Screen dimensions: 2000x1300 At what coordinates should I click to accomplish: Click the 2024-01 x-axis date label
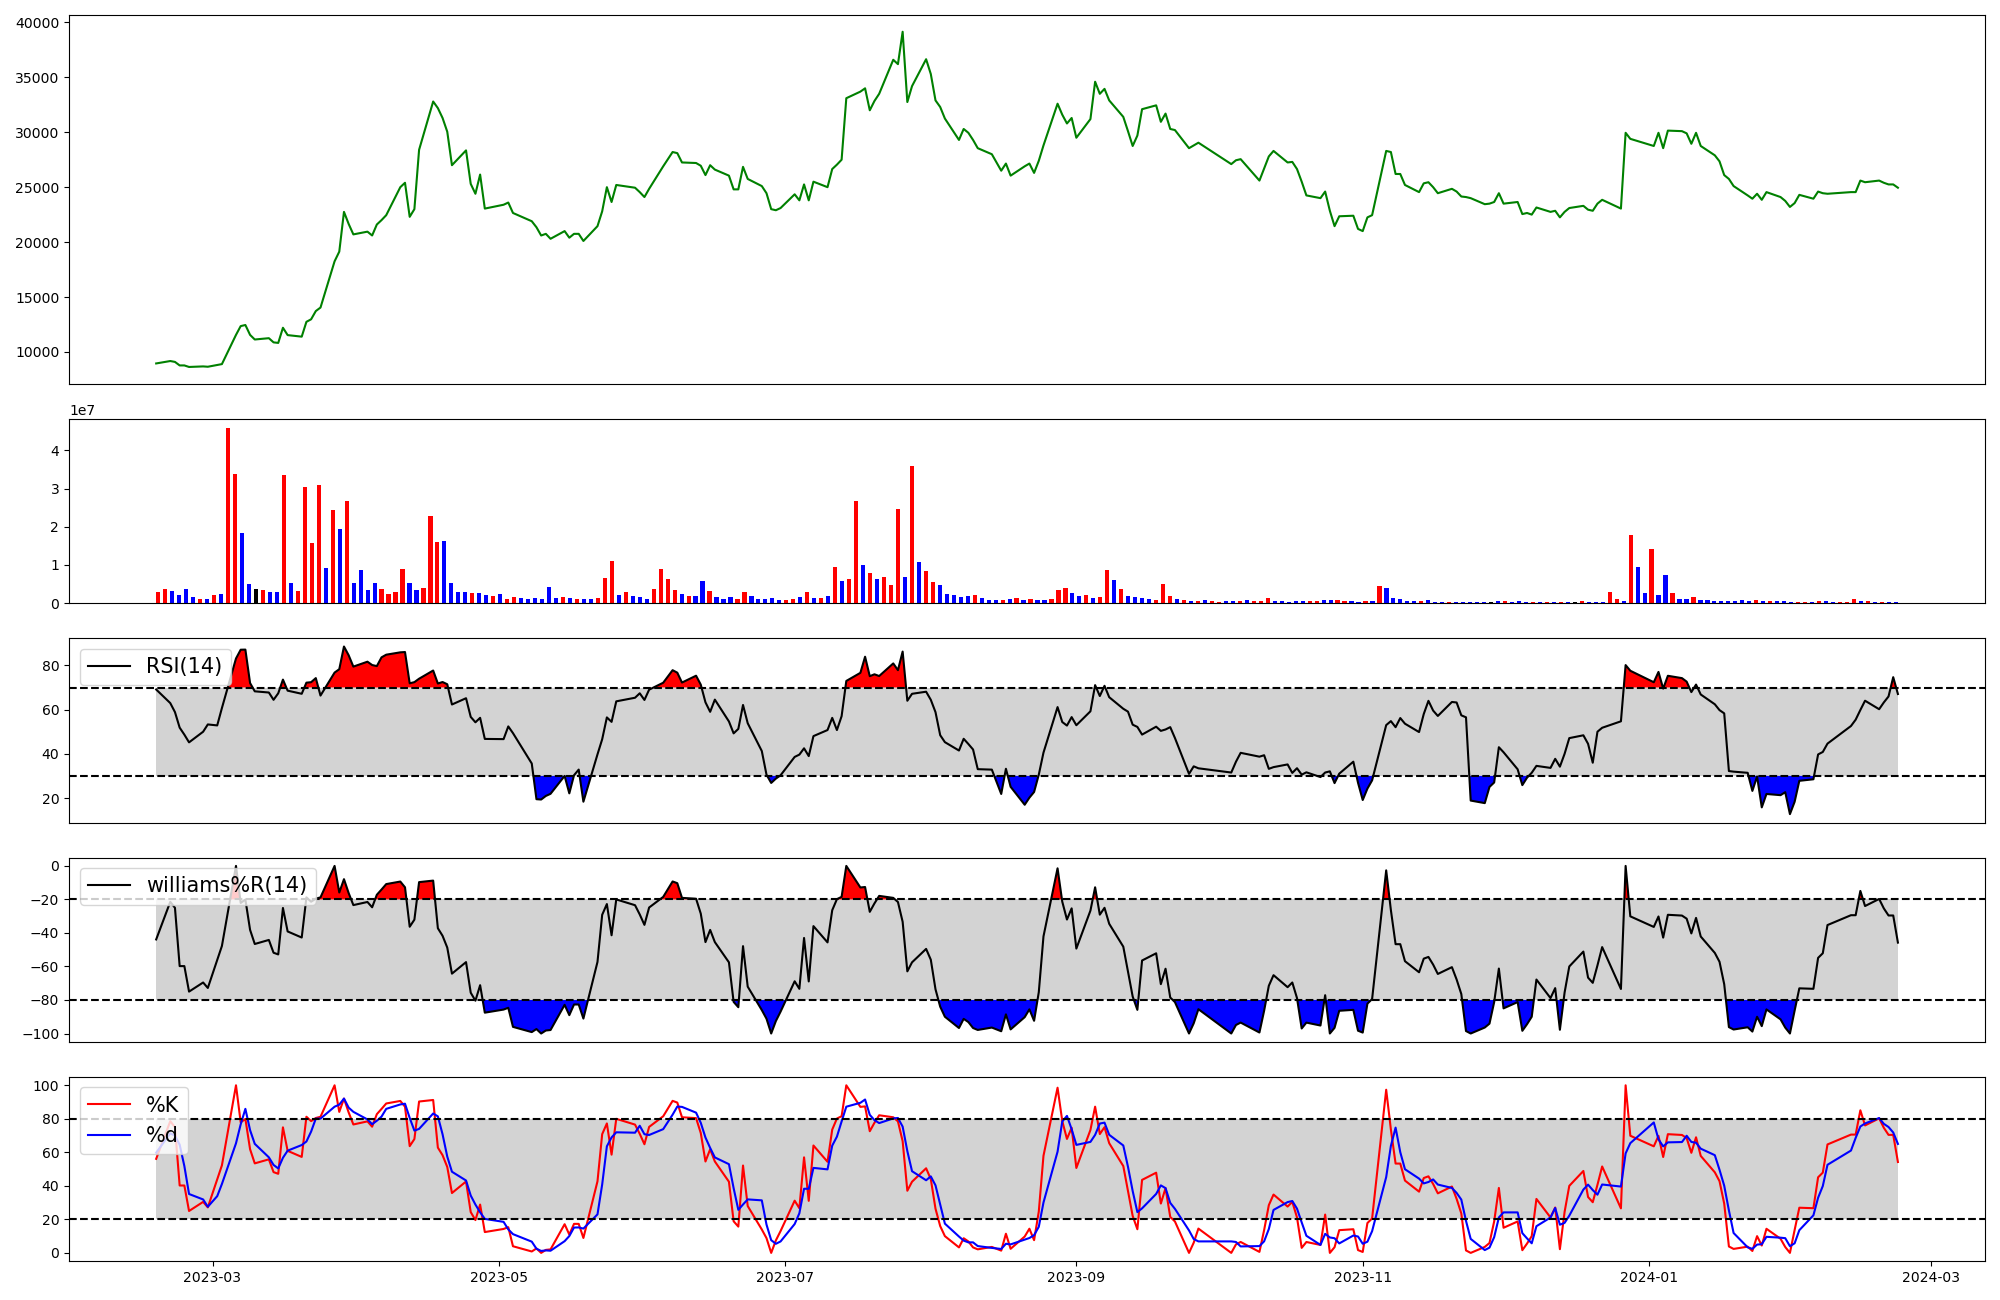coord(1648,1277)
